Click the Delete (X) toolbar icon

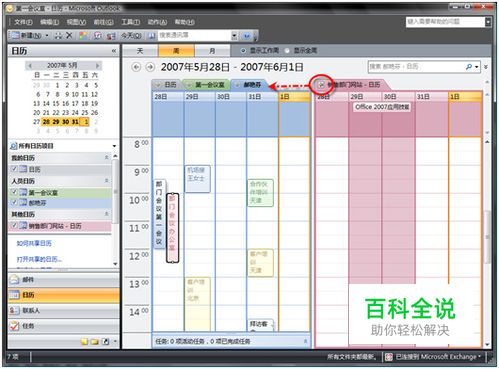(x=69, y=35)
